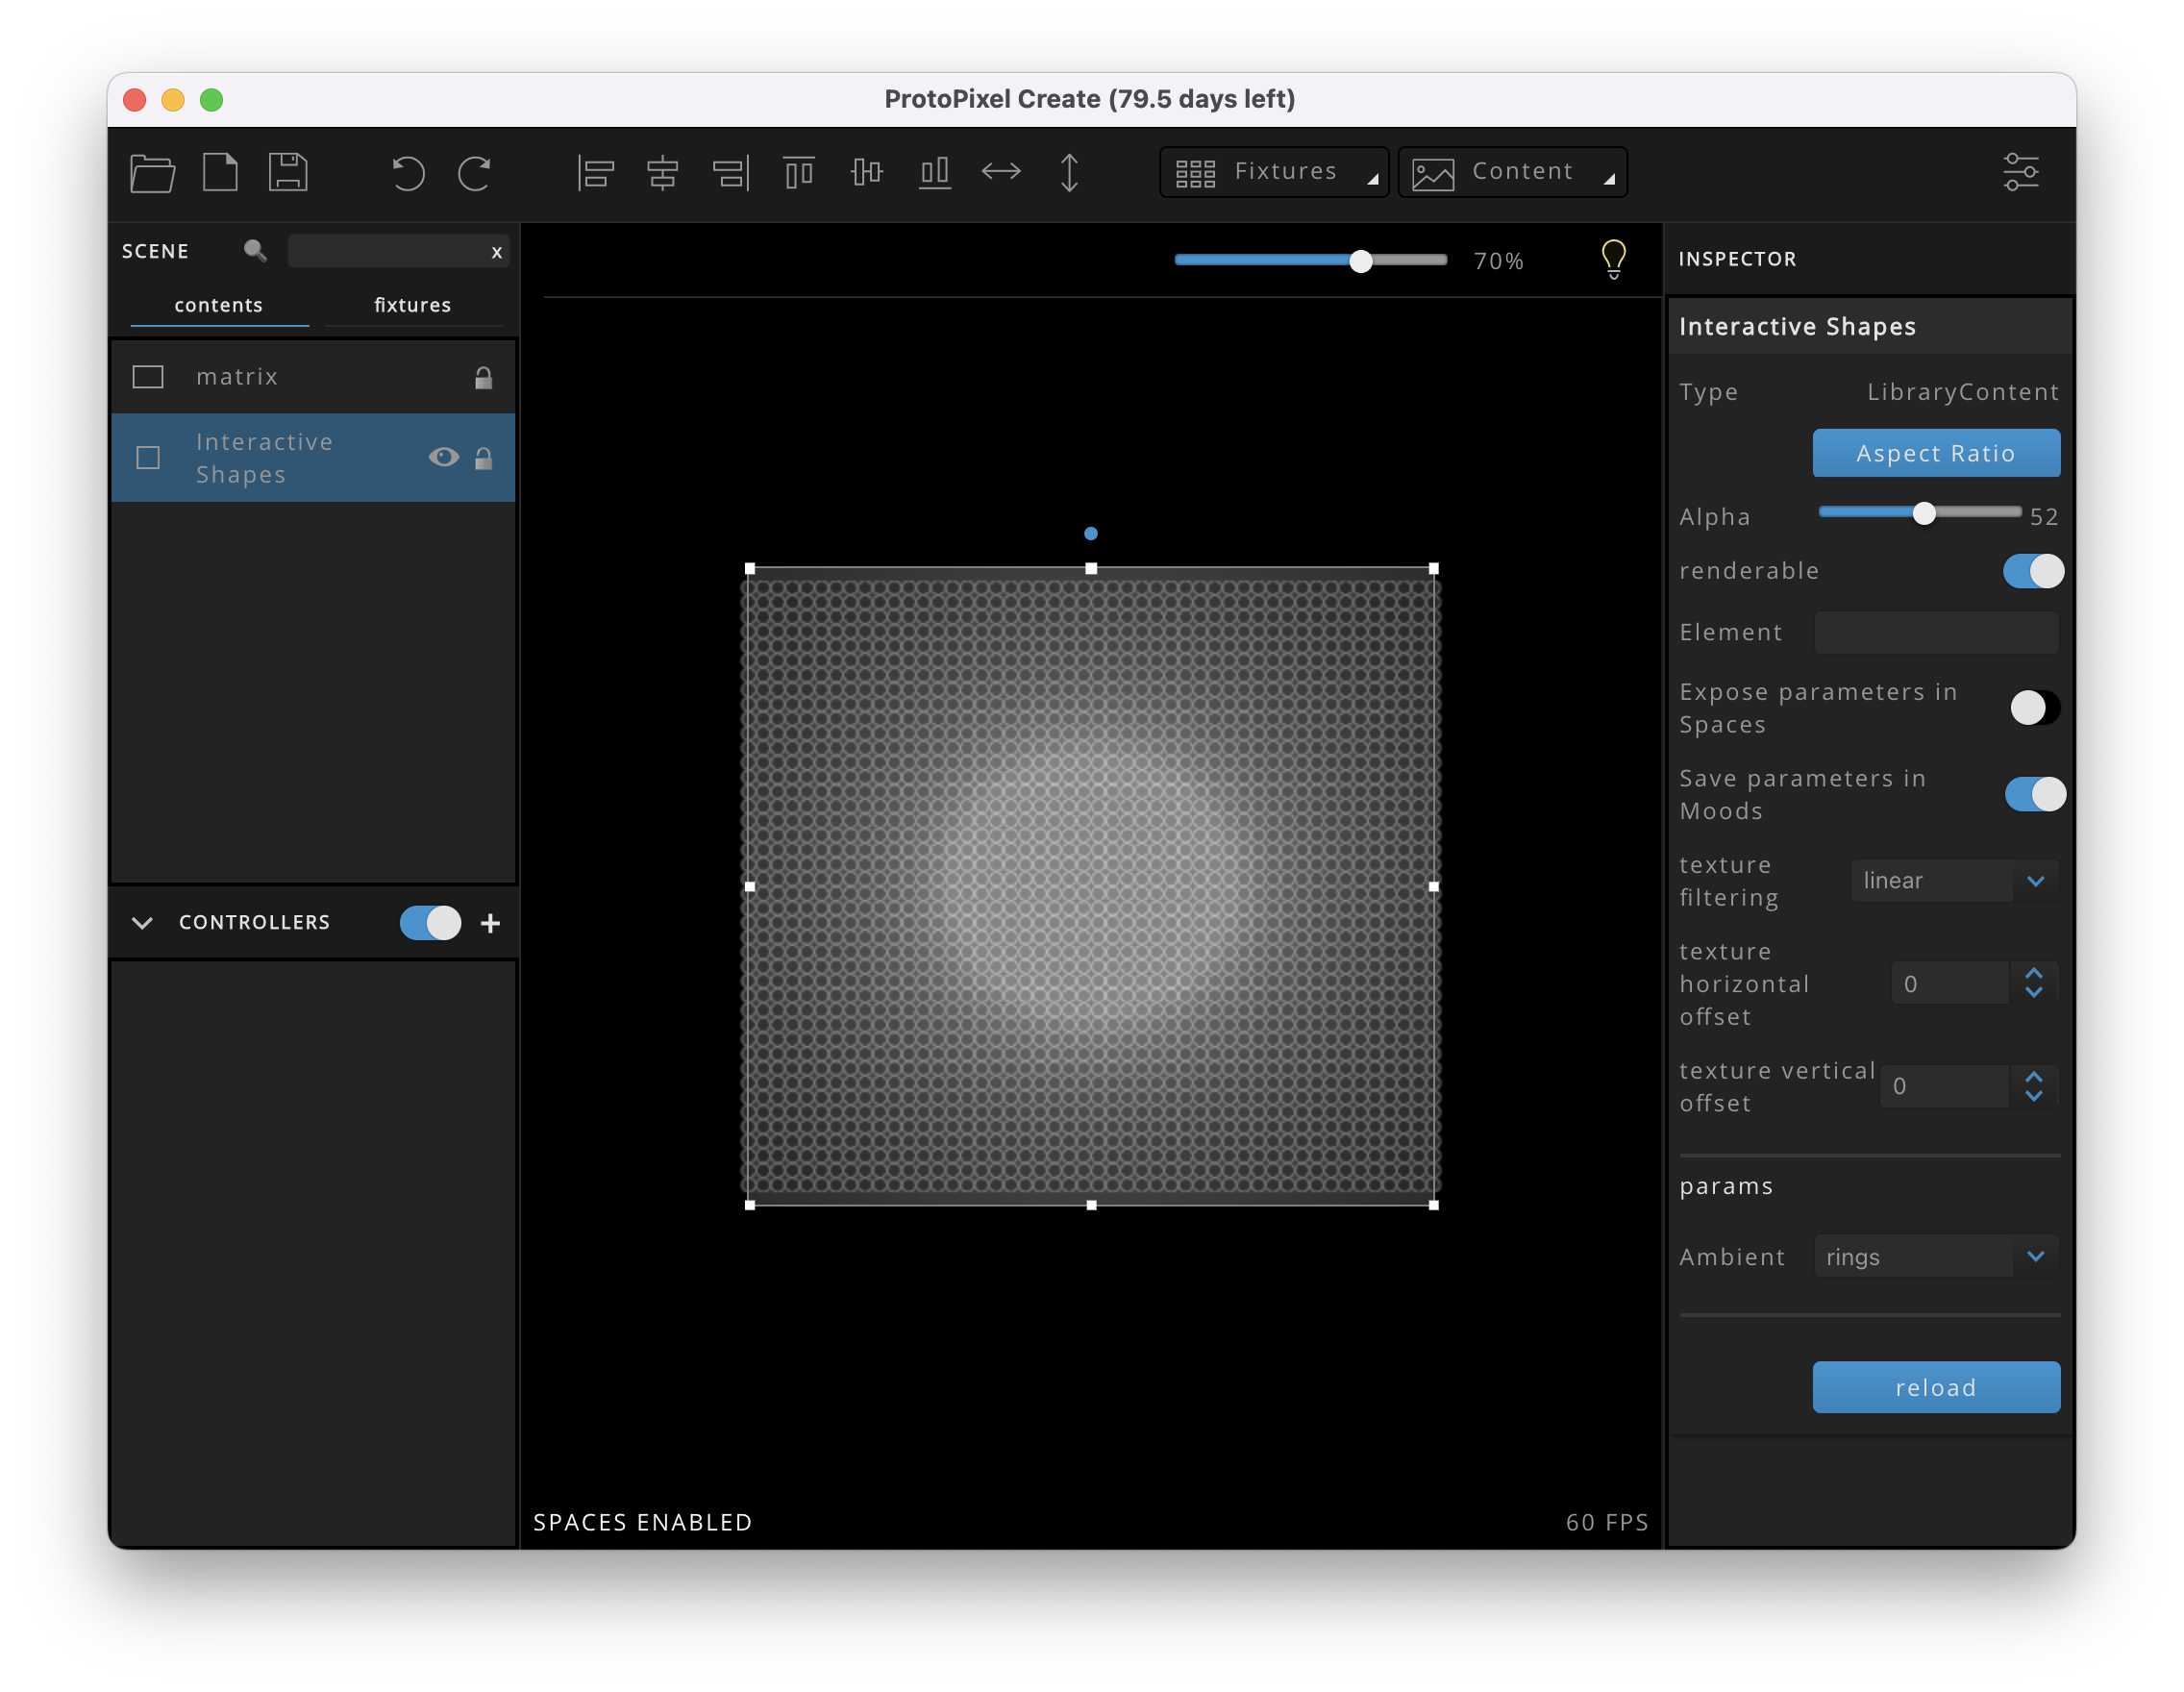Open project folder icon in toolbar
Viewport: 2184px width, 1692px height.
(153, 172)
